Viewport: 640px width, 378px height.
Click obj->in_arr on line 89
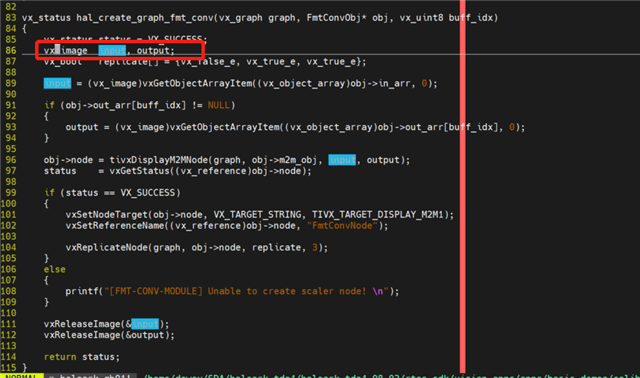pos(380,84)
